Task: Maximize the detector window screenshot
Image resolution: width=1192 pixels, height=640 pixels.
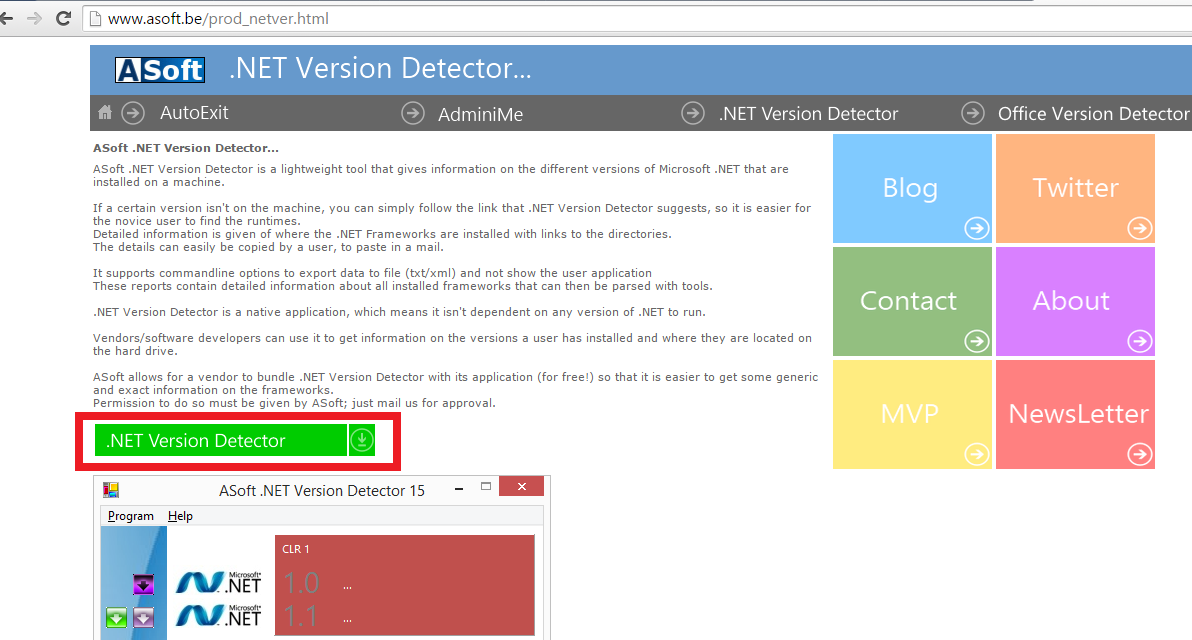Action: [x=486, y=486]
